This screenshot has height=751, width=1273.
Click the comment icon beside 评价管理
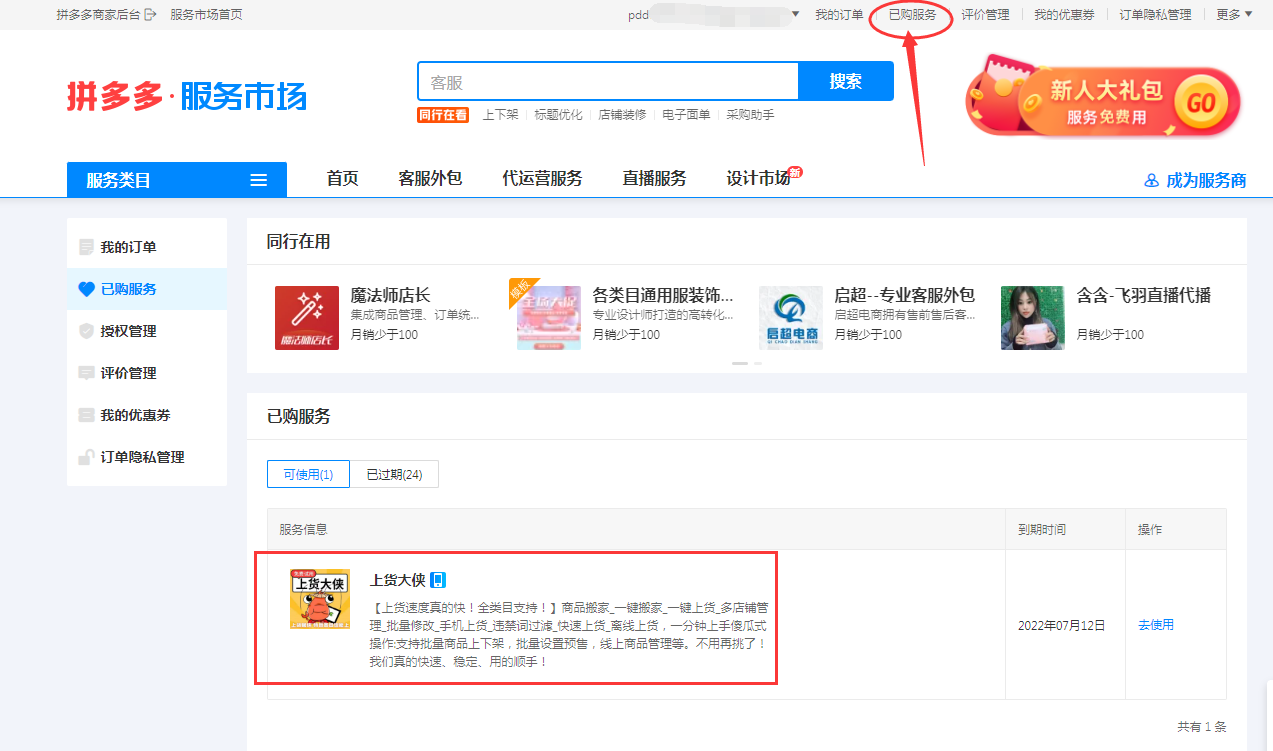[x=86, y=373]
